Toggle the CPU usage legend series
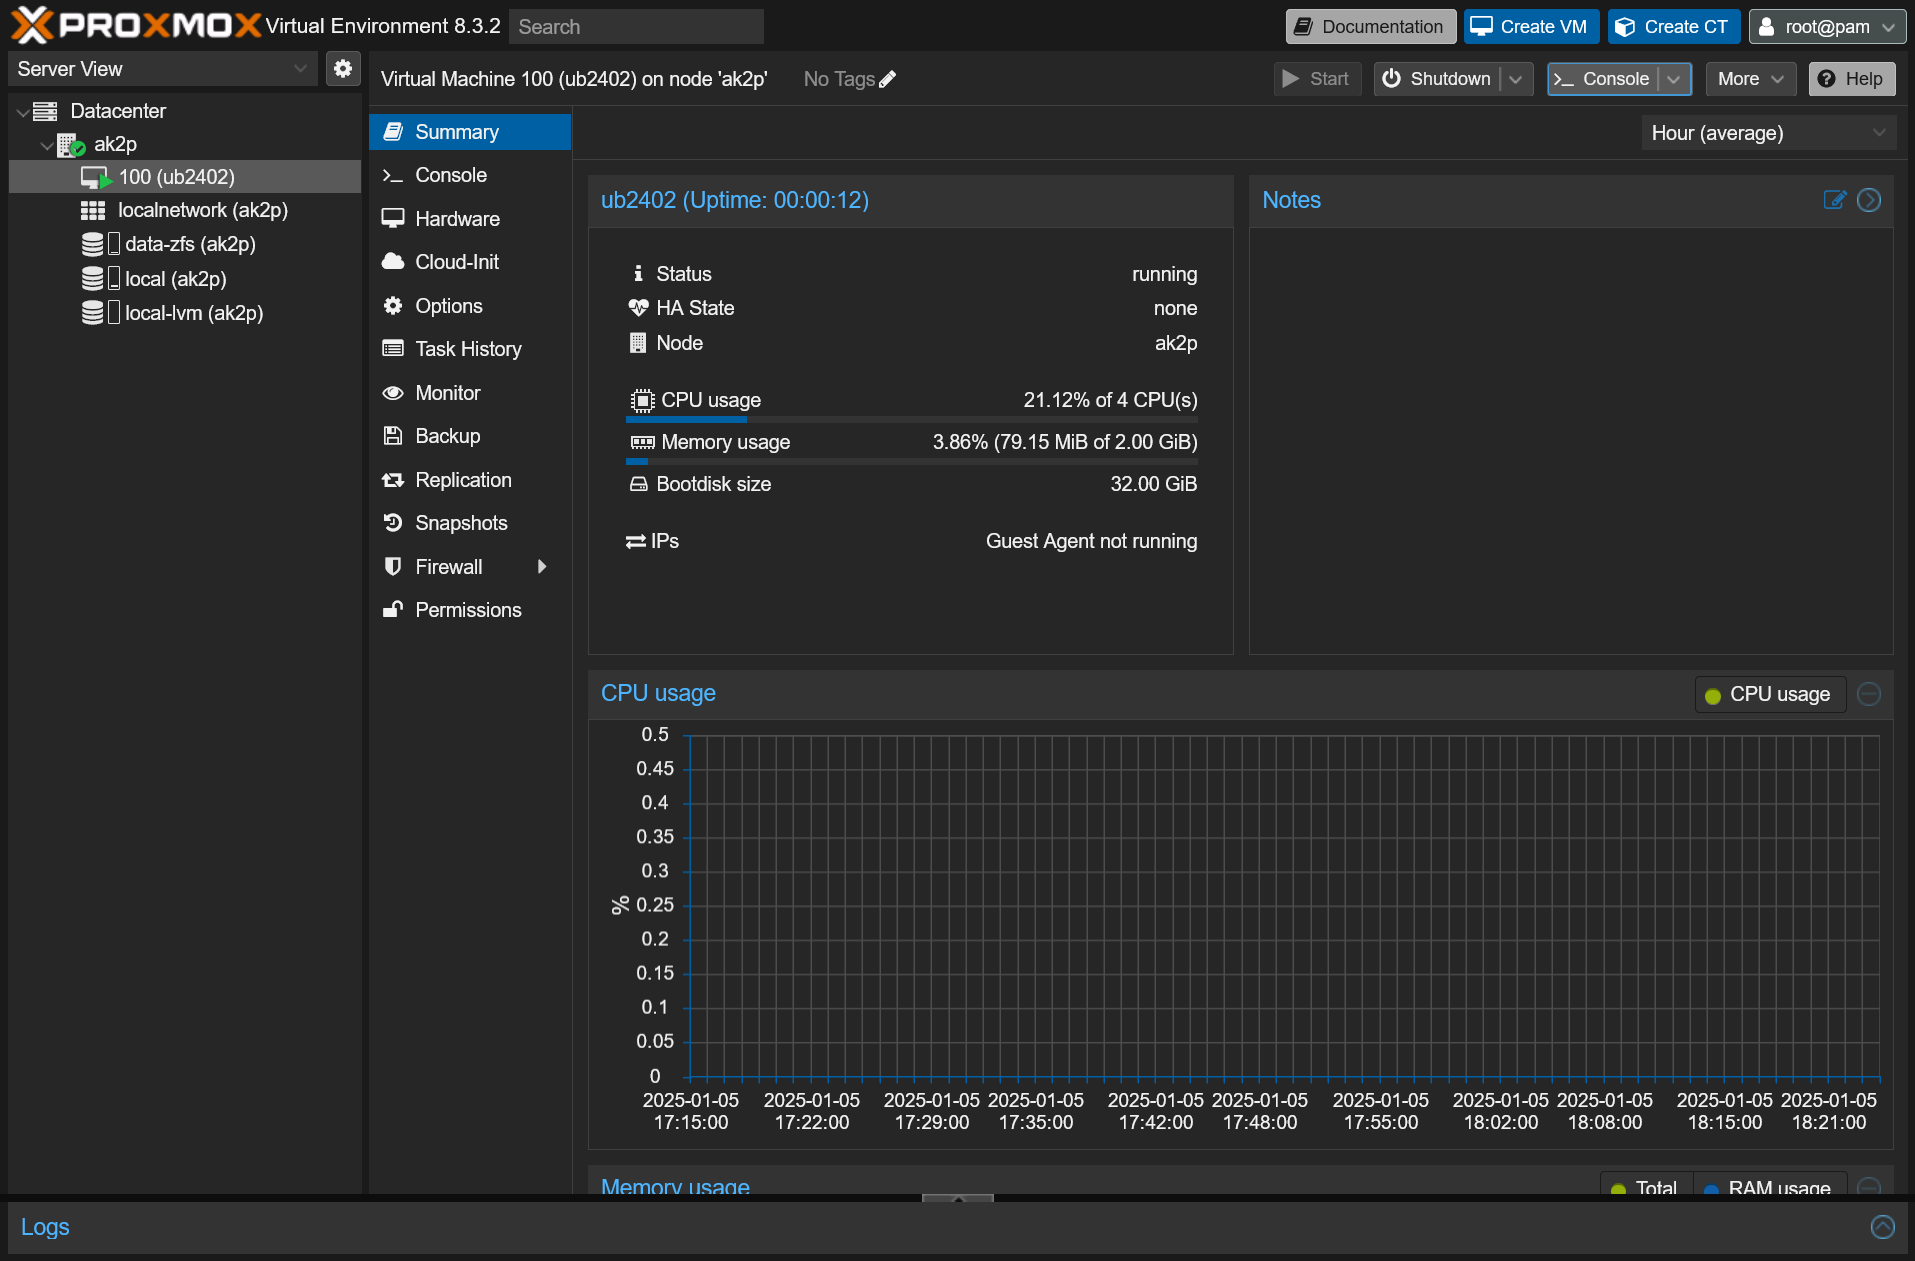The width and height of the screenshot is (1915, 1261). point(1770,694)
